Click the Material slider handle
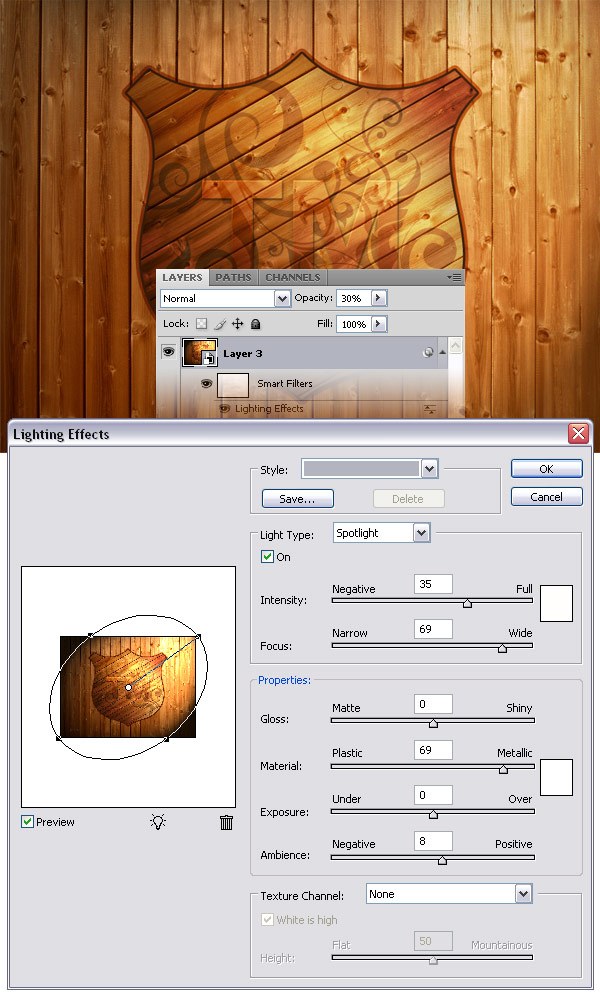 click(x=504, y=769)
